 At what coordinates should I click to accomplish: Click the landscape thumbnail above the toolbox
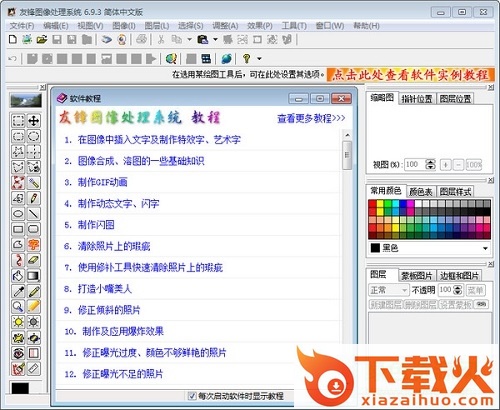[x=26, y=100]
